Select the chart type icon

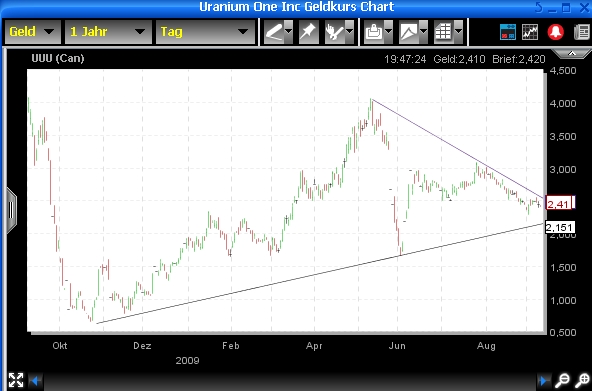tap(409, 32)
